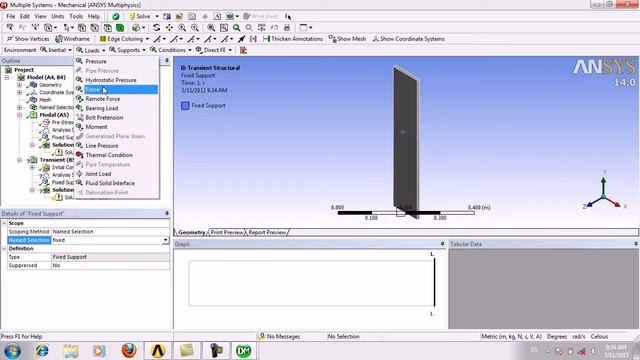Choose Line Pressure from Loads menu
640x360 pixels.
coord(117,146)
